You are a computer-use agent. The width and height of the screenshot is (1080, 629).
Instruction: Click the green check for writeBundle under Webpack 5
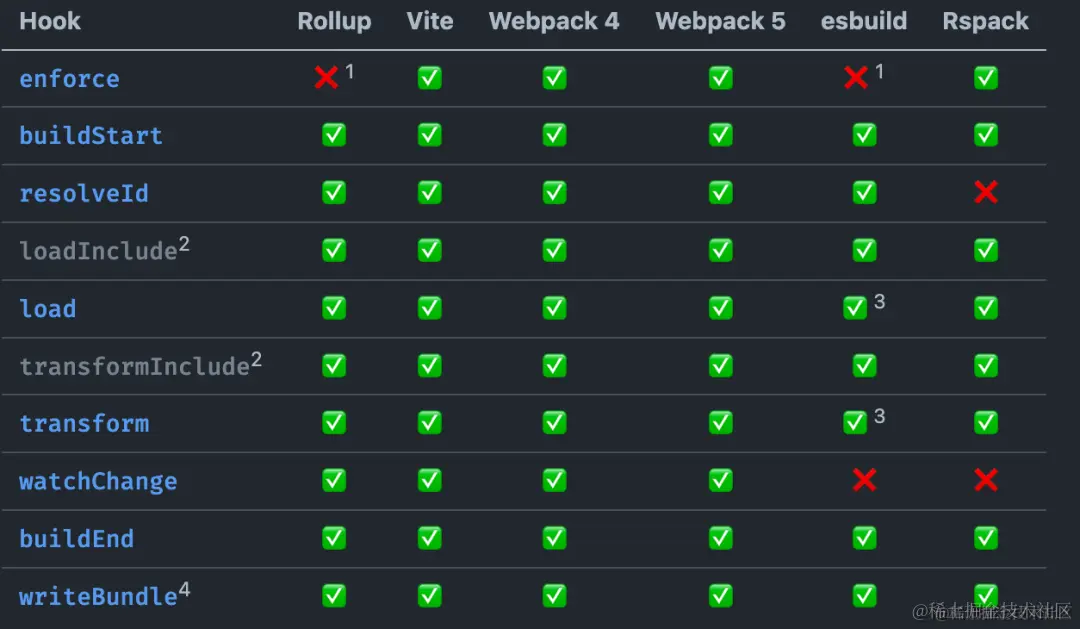721,595
